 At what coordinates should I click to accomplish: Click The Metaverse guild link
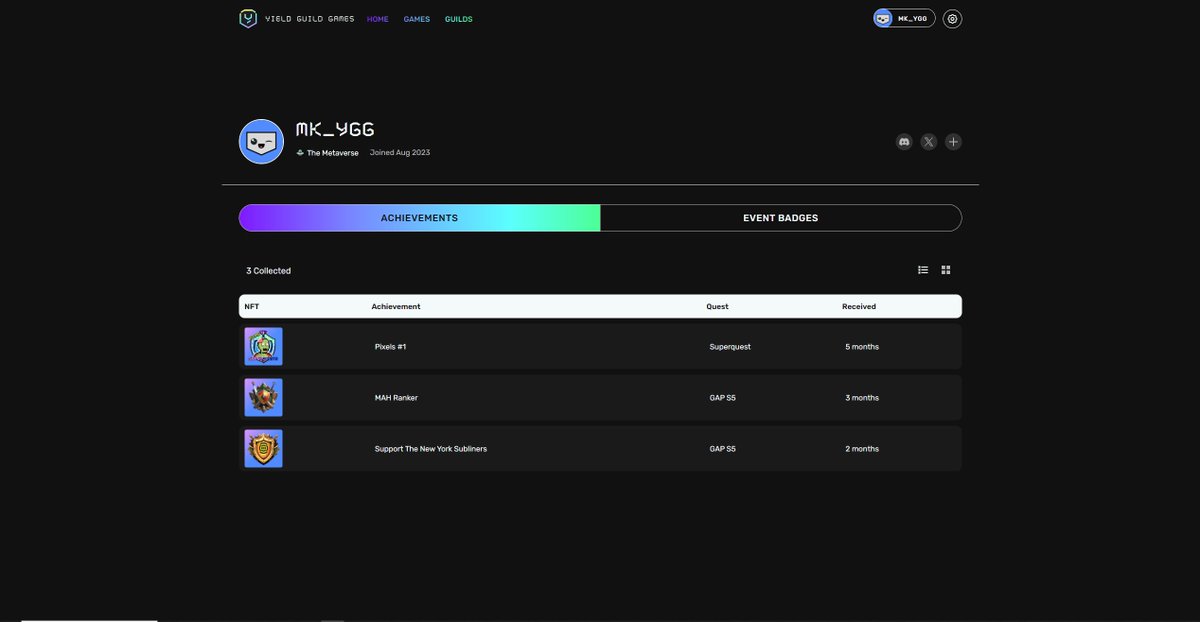(x=332, y=153)
